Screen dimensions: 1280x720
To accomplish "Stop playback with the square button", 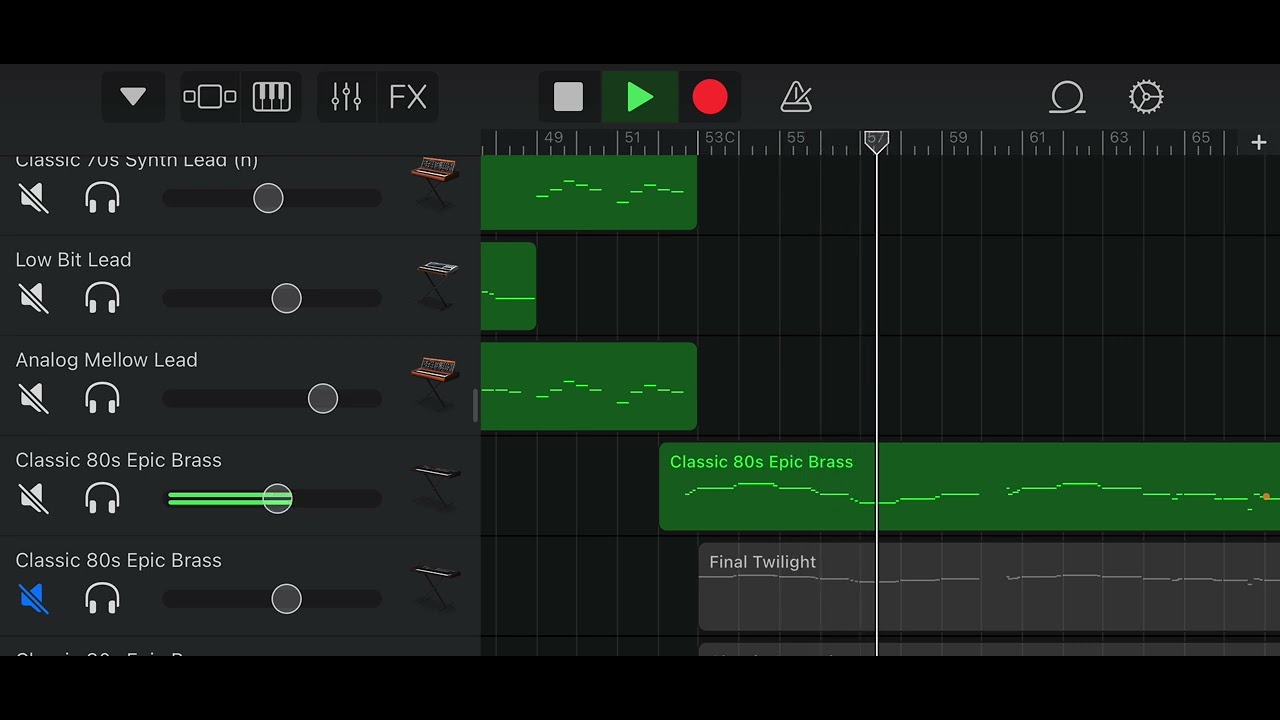I will (x=569, y=97).
